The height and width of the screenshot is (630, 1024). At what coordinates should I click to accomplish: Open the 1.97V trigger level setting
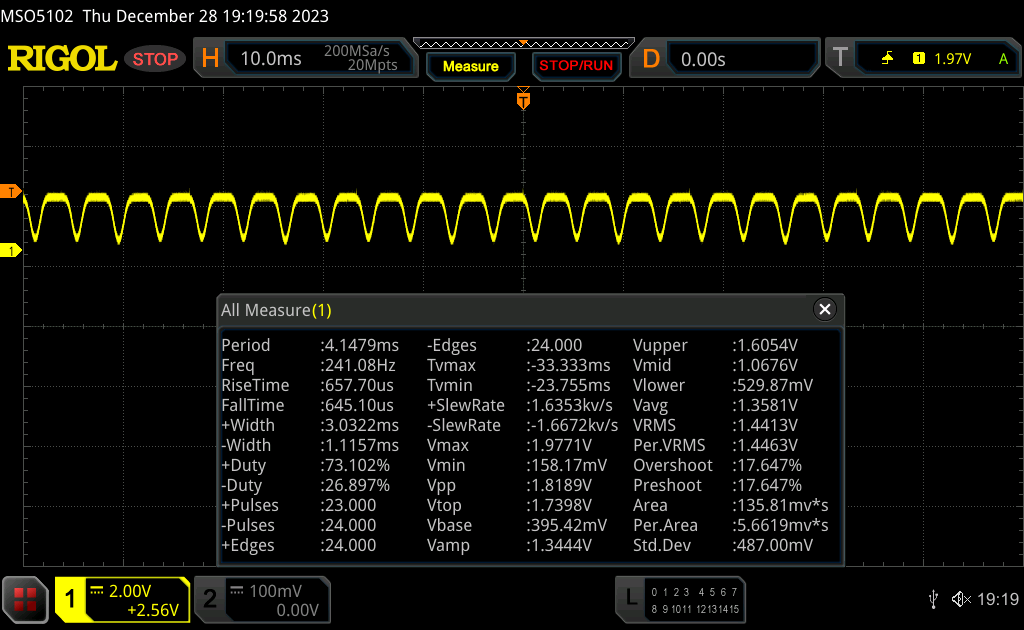[952, 59]
